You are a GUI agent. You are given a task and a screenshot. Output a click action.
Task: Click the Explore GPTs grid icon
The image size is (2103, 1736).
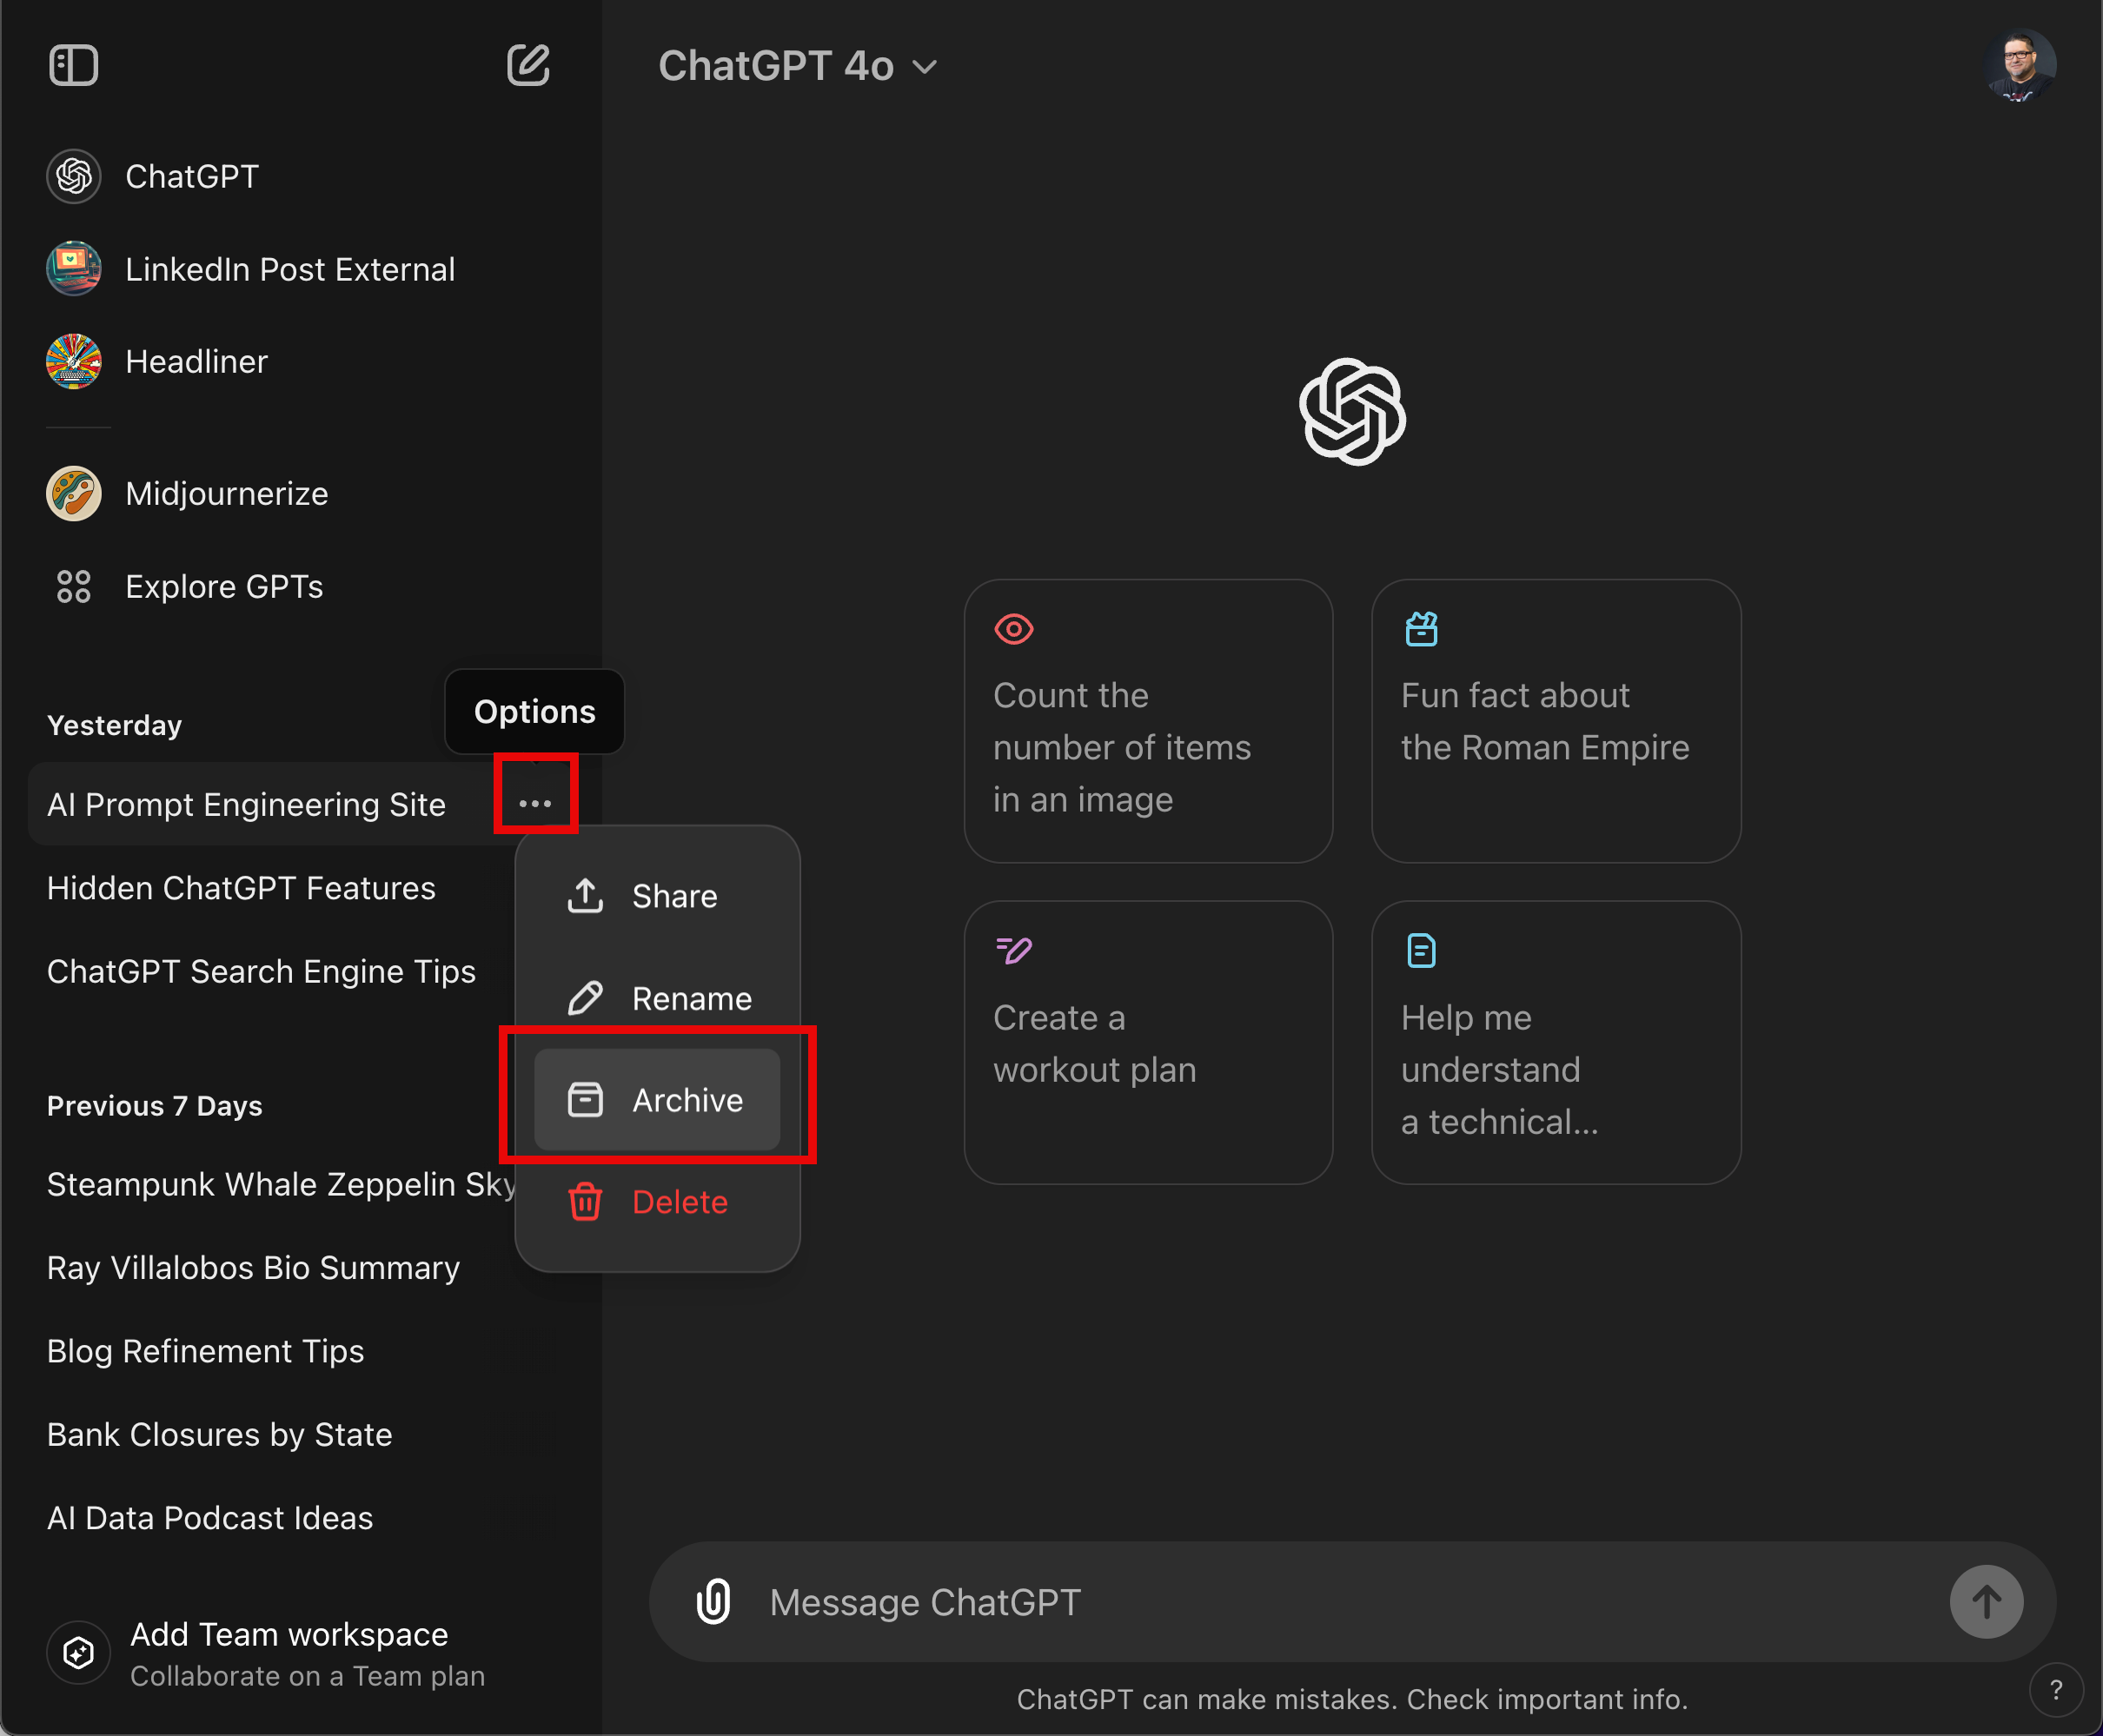click(73, 587)
